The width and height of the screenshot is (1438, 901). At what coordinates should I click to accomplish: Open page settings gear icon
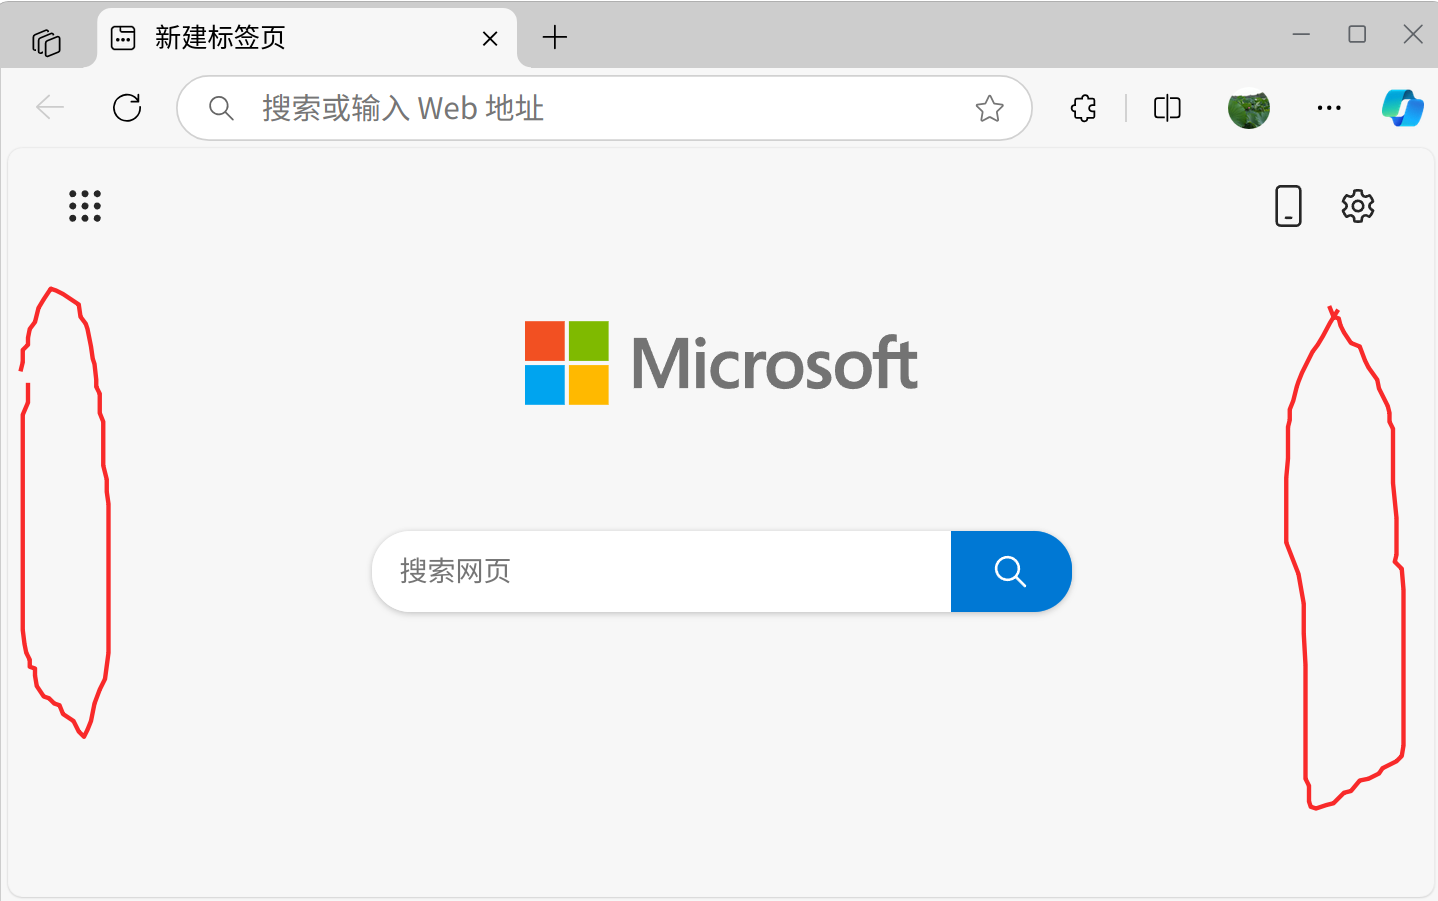[1358, 206]
